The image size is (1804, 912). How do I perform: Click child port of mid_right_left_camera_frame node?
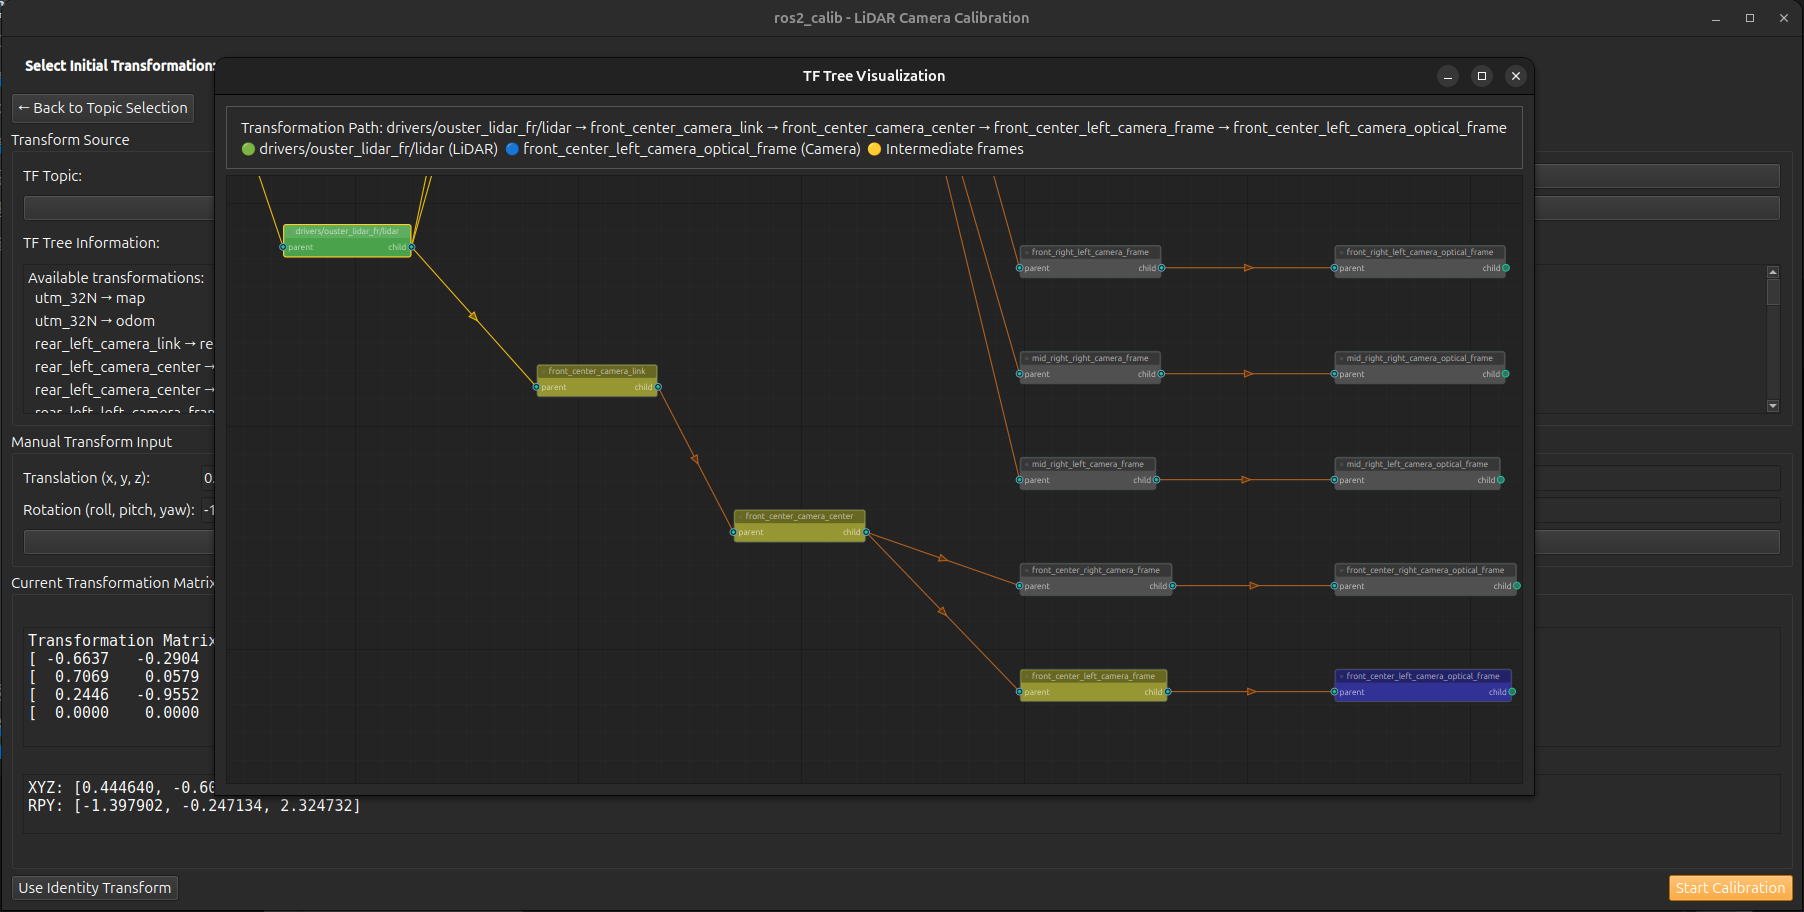click(x=1156, y=480)
